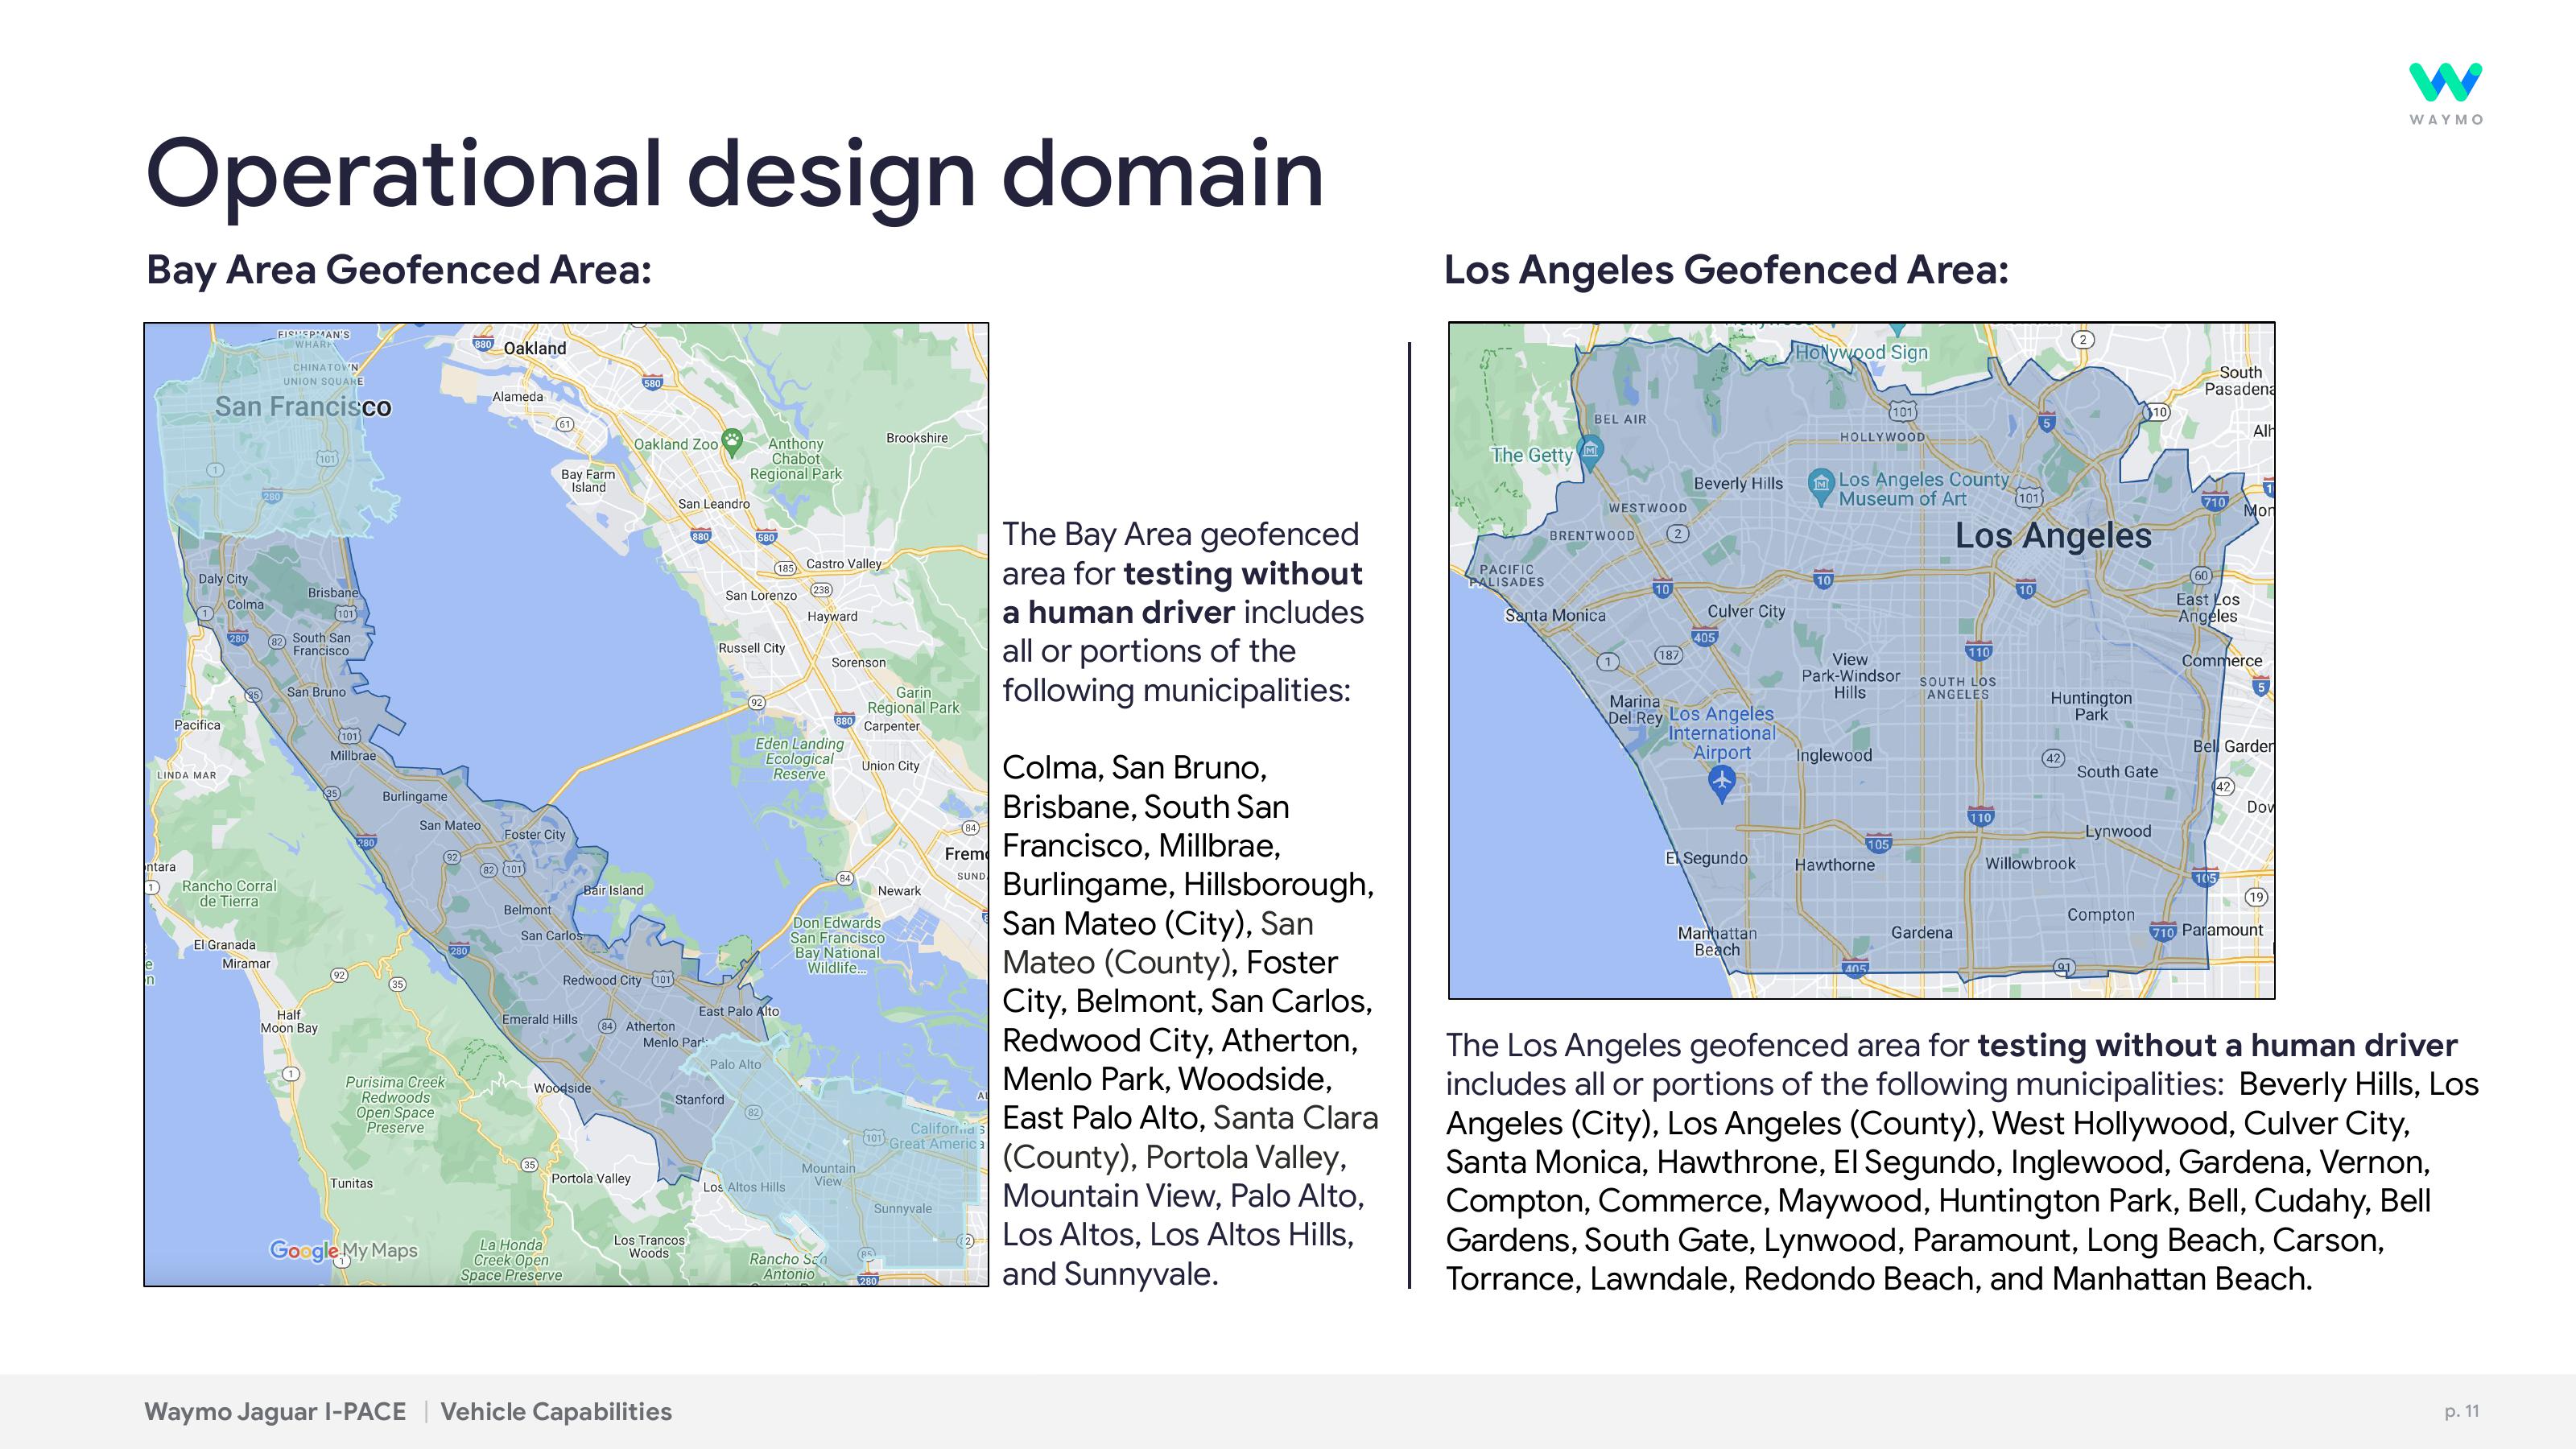Click the 'Willowbrook' map label
The height and width of the screenshot is (1449, 2576).
tap(2030, 864)
